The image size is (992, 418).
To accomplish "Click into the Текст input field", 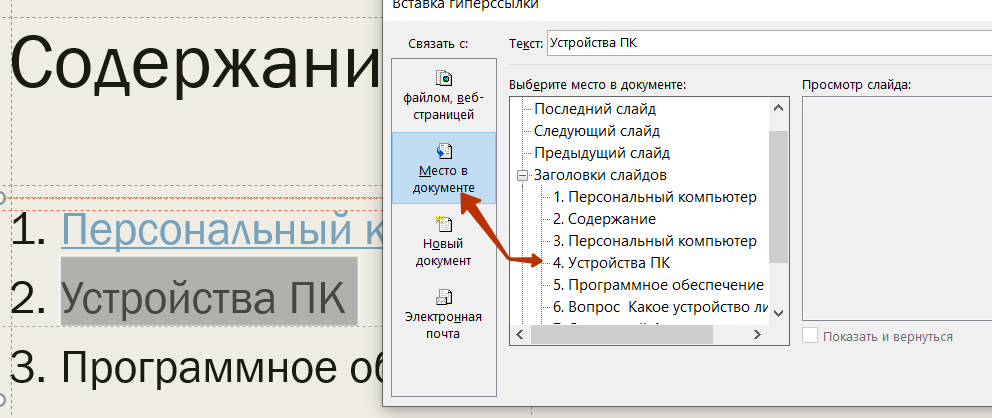I will 769,43.
